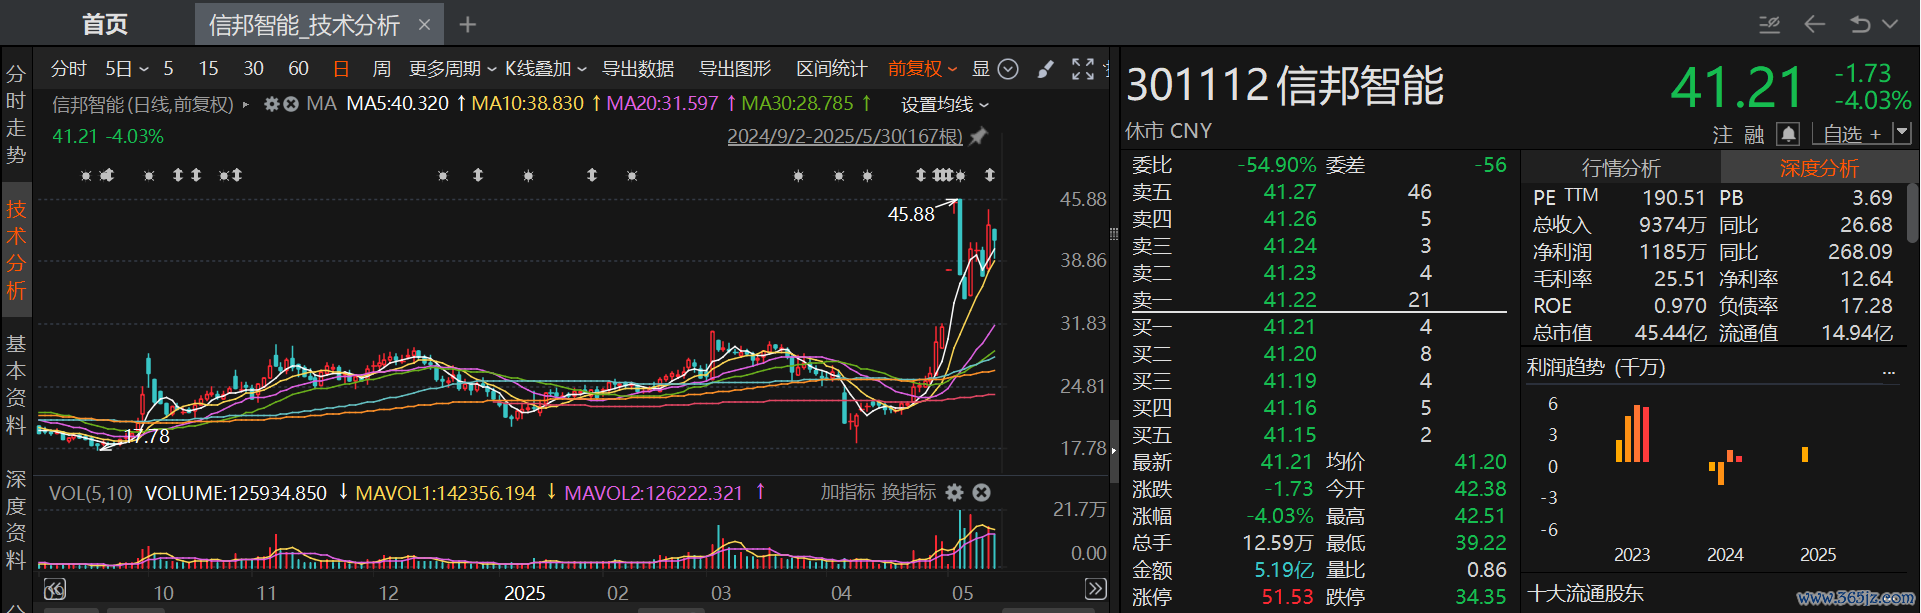This screenshot has width=1921, height=613.
Task: Open 自选 group dropdown arrow
Action: click(1902, 132)
